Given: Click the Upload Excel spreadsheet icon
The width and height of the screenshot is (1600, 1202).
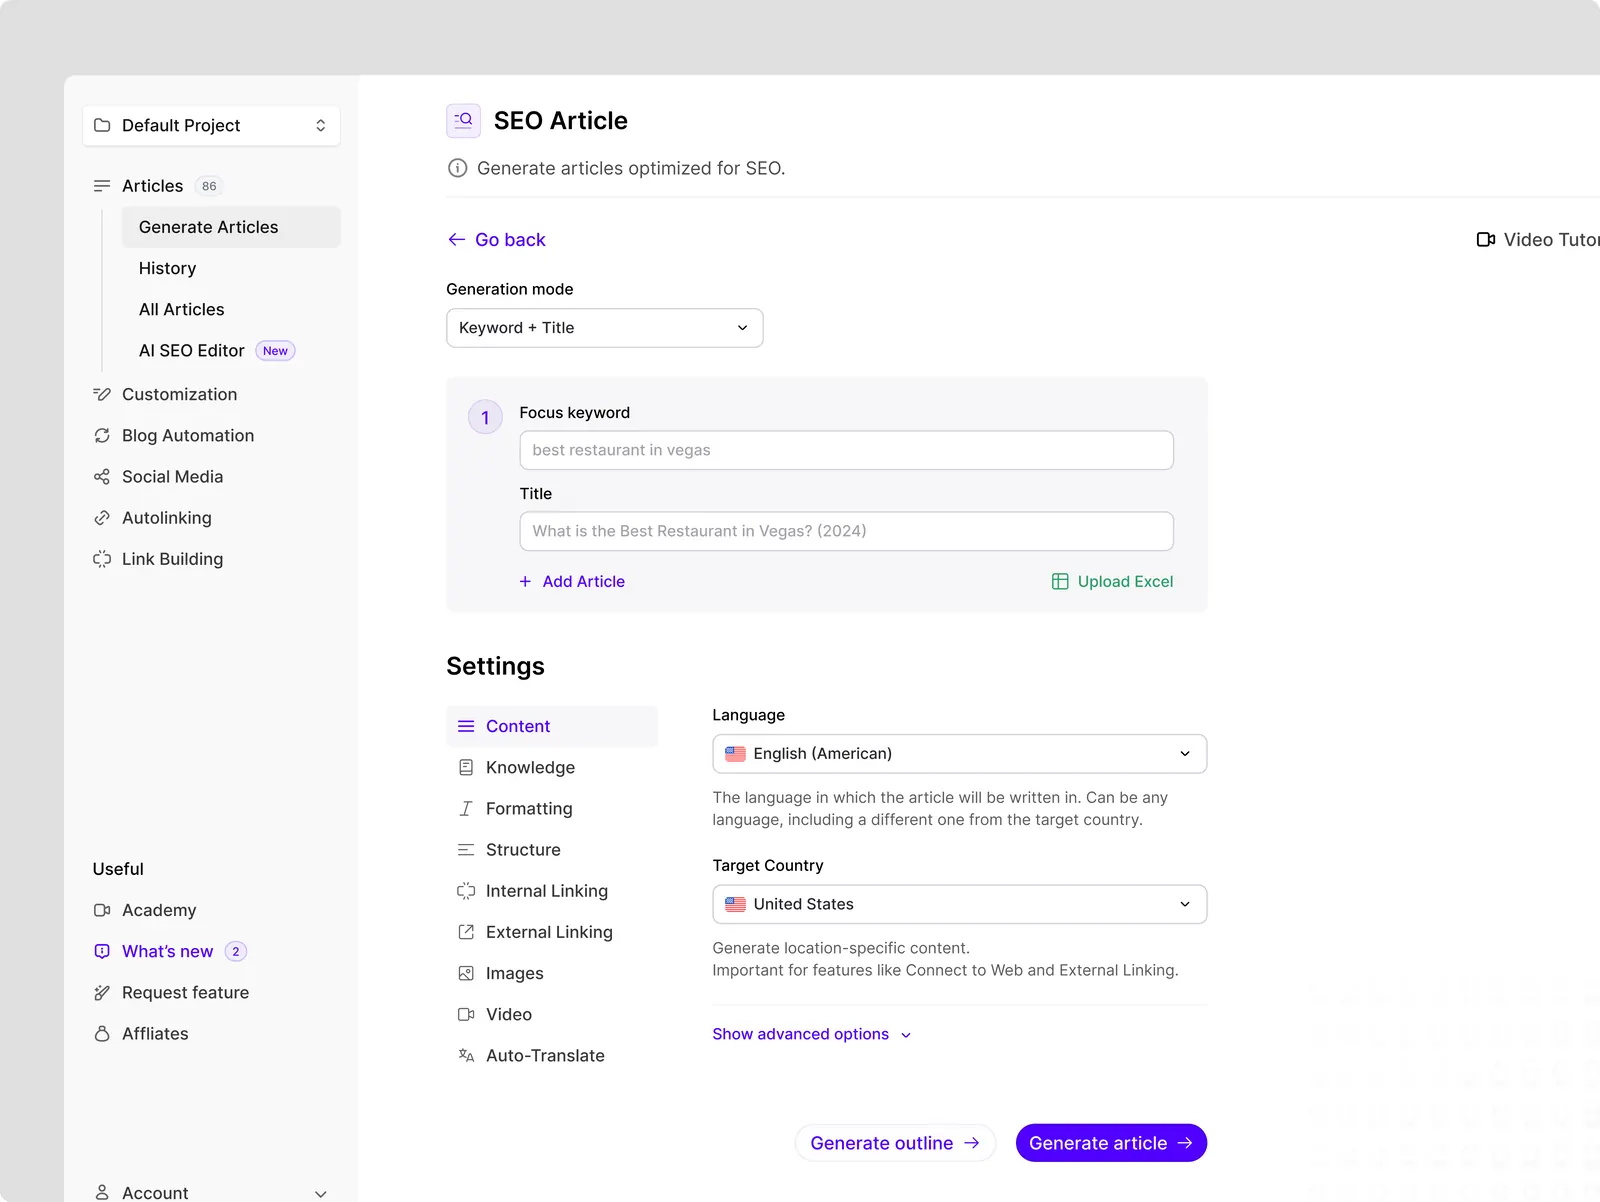Looking at the screenshot, I should (1060, 581).
